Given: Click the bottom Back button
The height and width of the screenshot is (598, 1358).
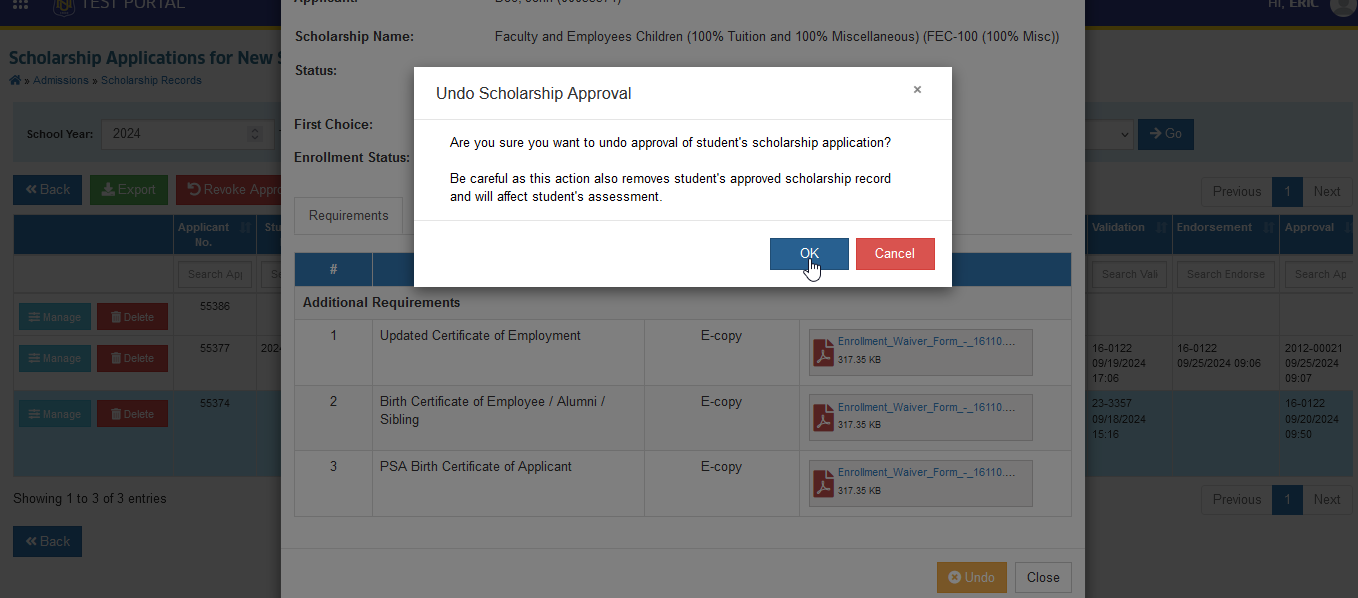Looking at the screenshot, I should click(47, 542).
